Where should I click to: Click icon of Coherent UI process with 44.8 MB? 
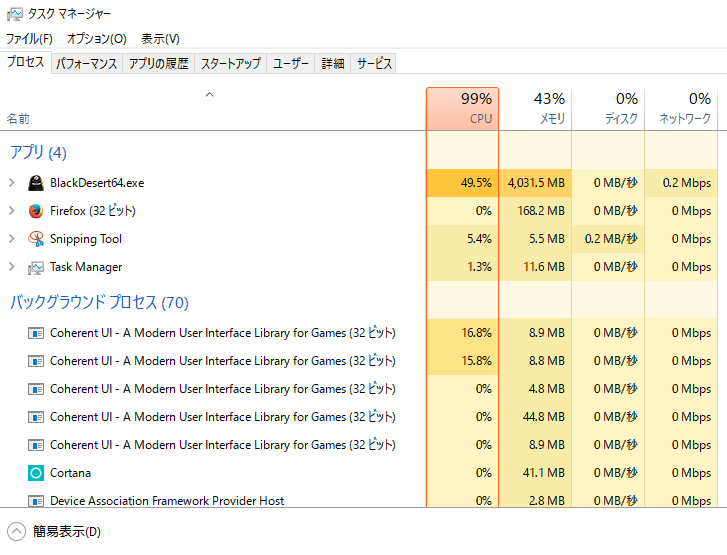36,417
